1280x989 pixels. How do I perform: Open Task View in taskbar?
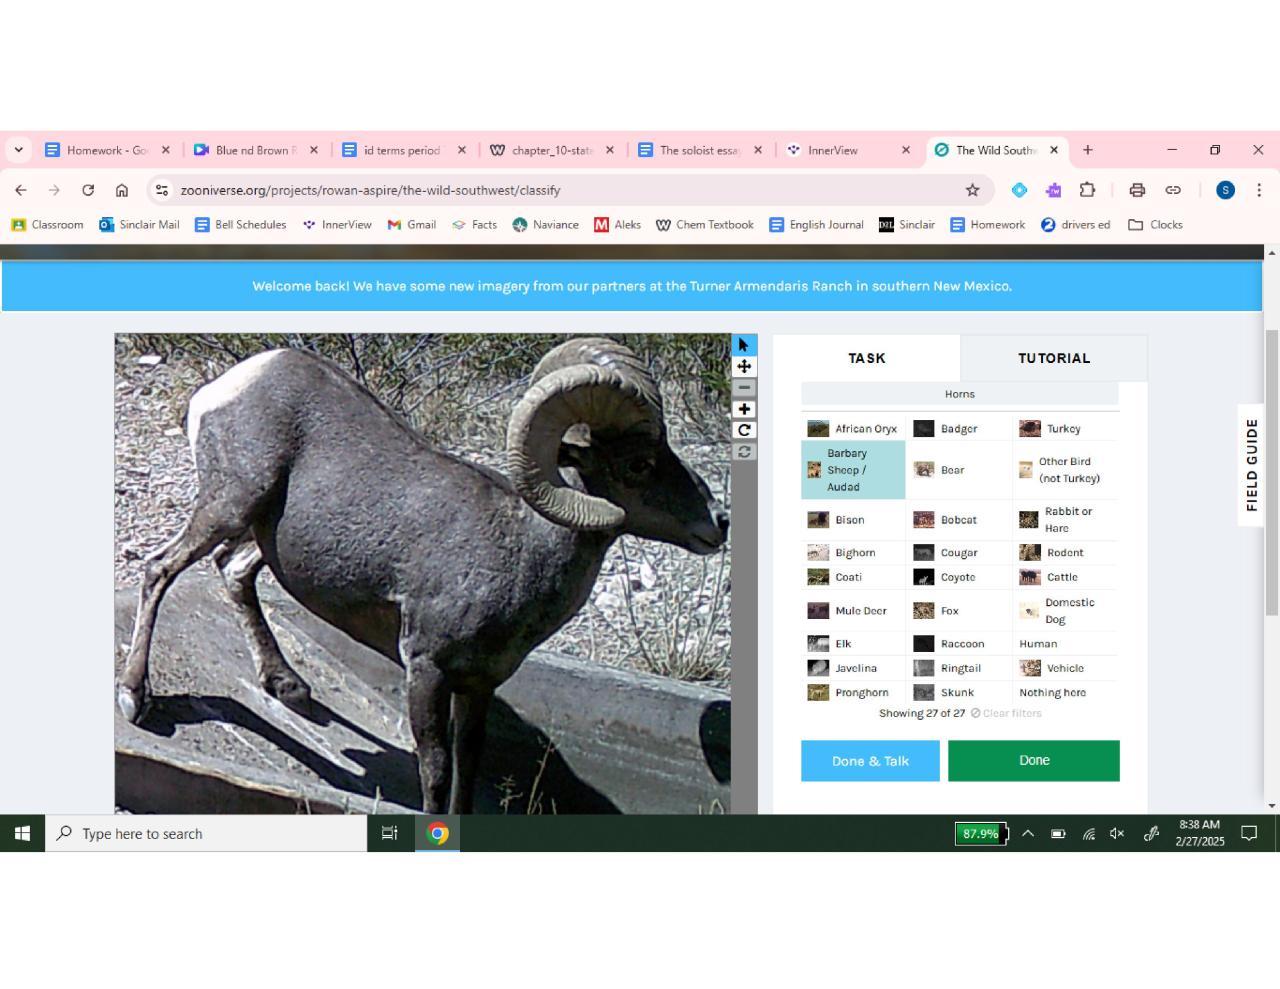point(390,833)
